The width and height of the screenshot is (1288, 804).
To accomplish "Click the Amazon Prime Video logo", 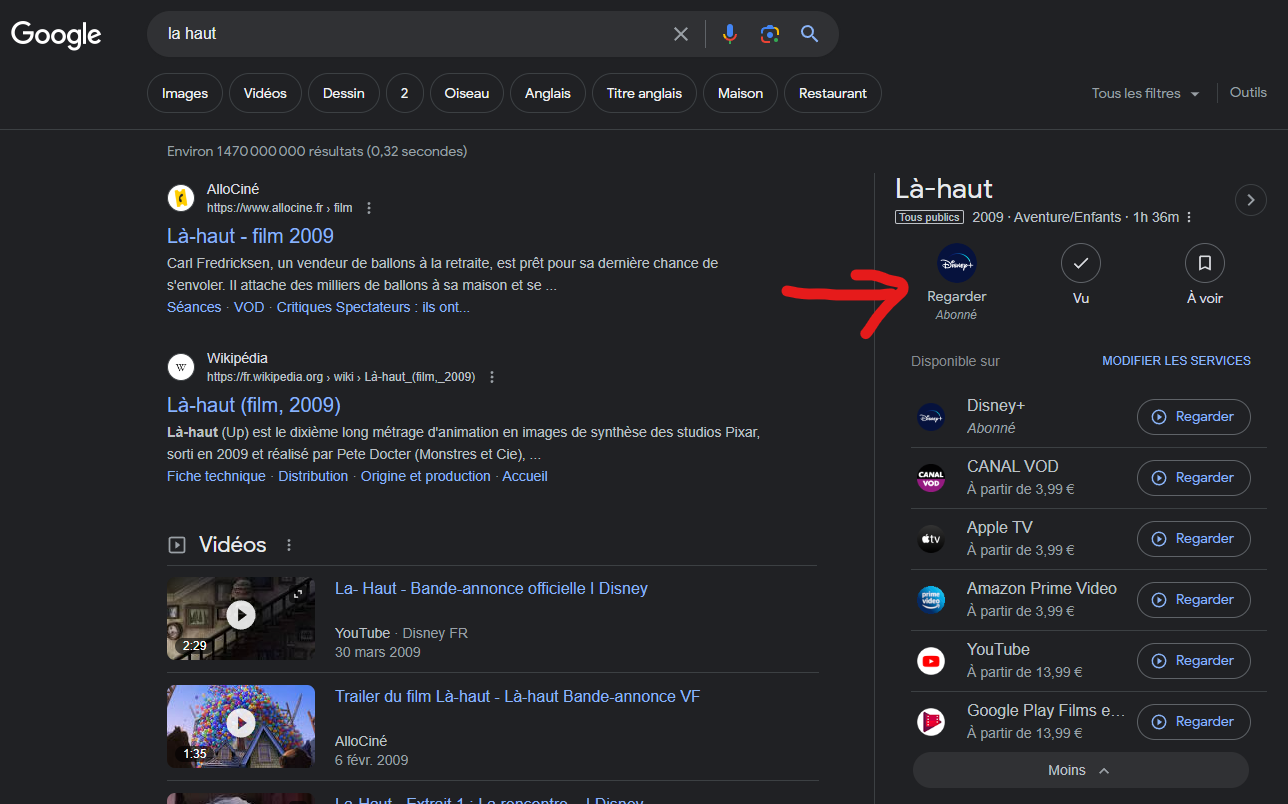I will [931, 600].
